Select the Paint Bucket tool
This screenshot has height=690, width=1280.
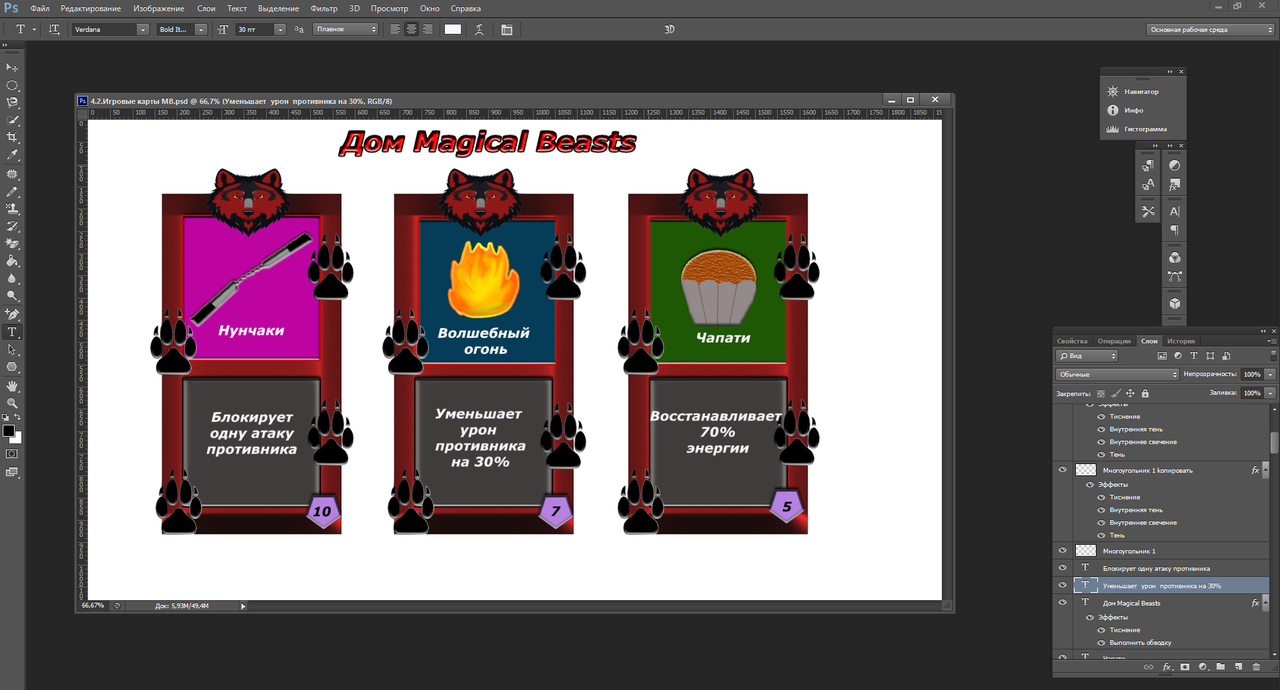pyautogui.click(x=13, y=261)
